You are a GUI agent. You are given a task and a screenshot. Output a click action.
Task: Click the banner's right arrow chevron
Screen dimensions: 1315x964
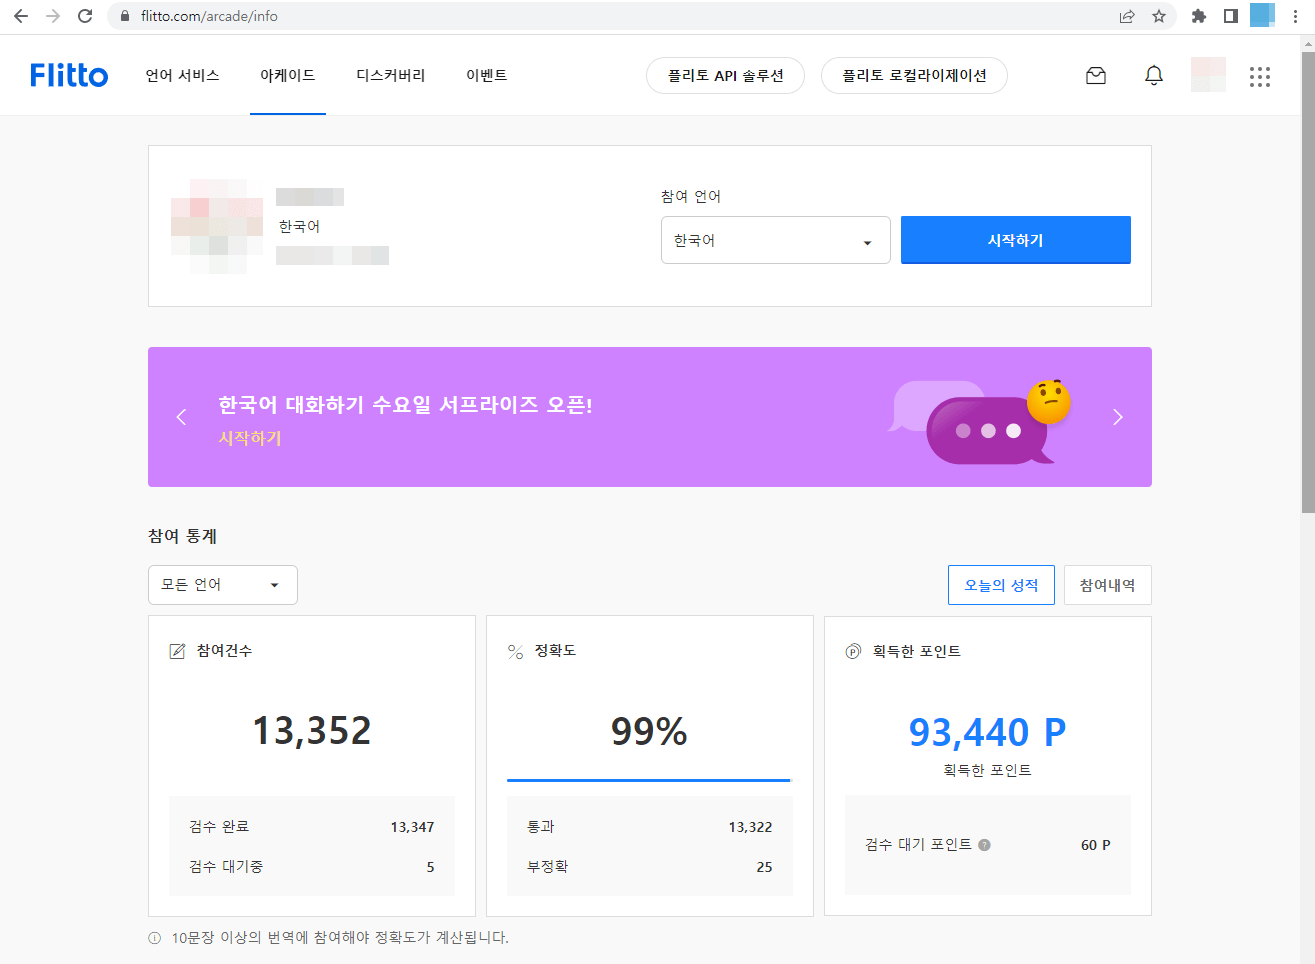(x=1118, y=417)
